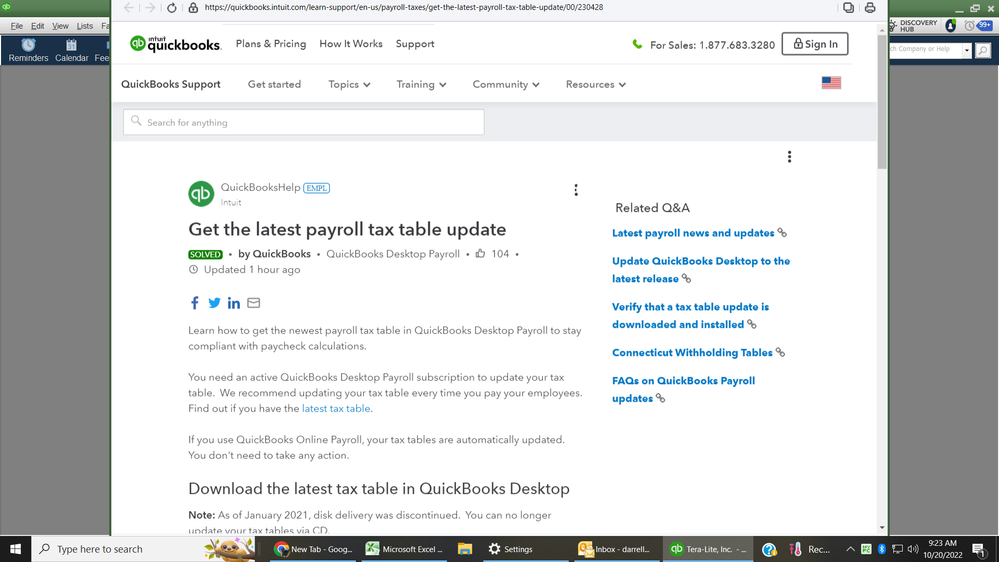999x562 pixels.
Task: Go forward with the browser forward arrow
Action: coord(150,8)
